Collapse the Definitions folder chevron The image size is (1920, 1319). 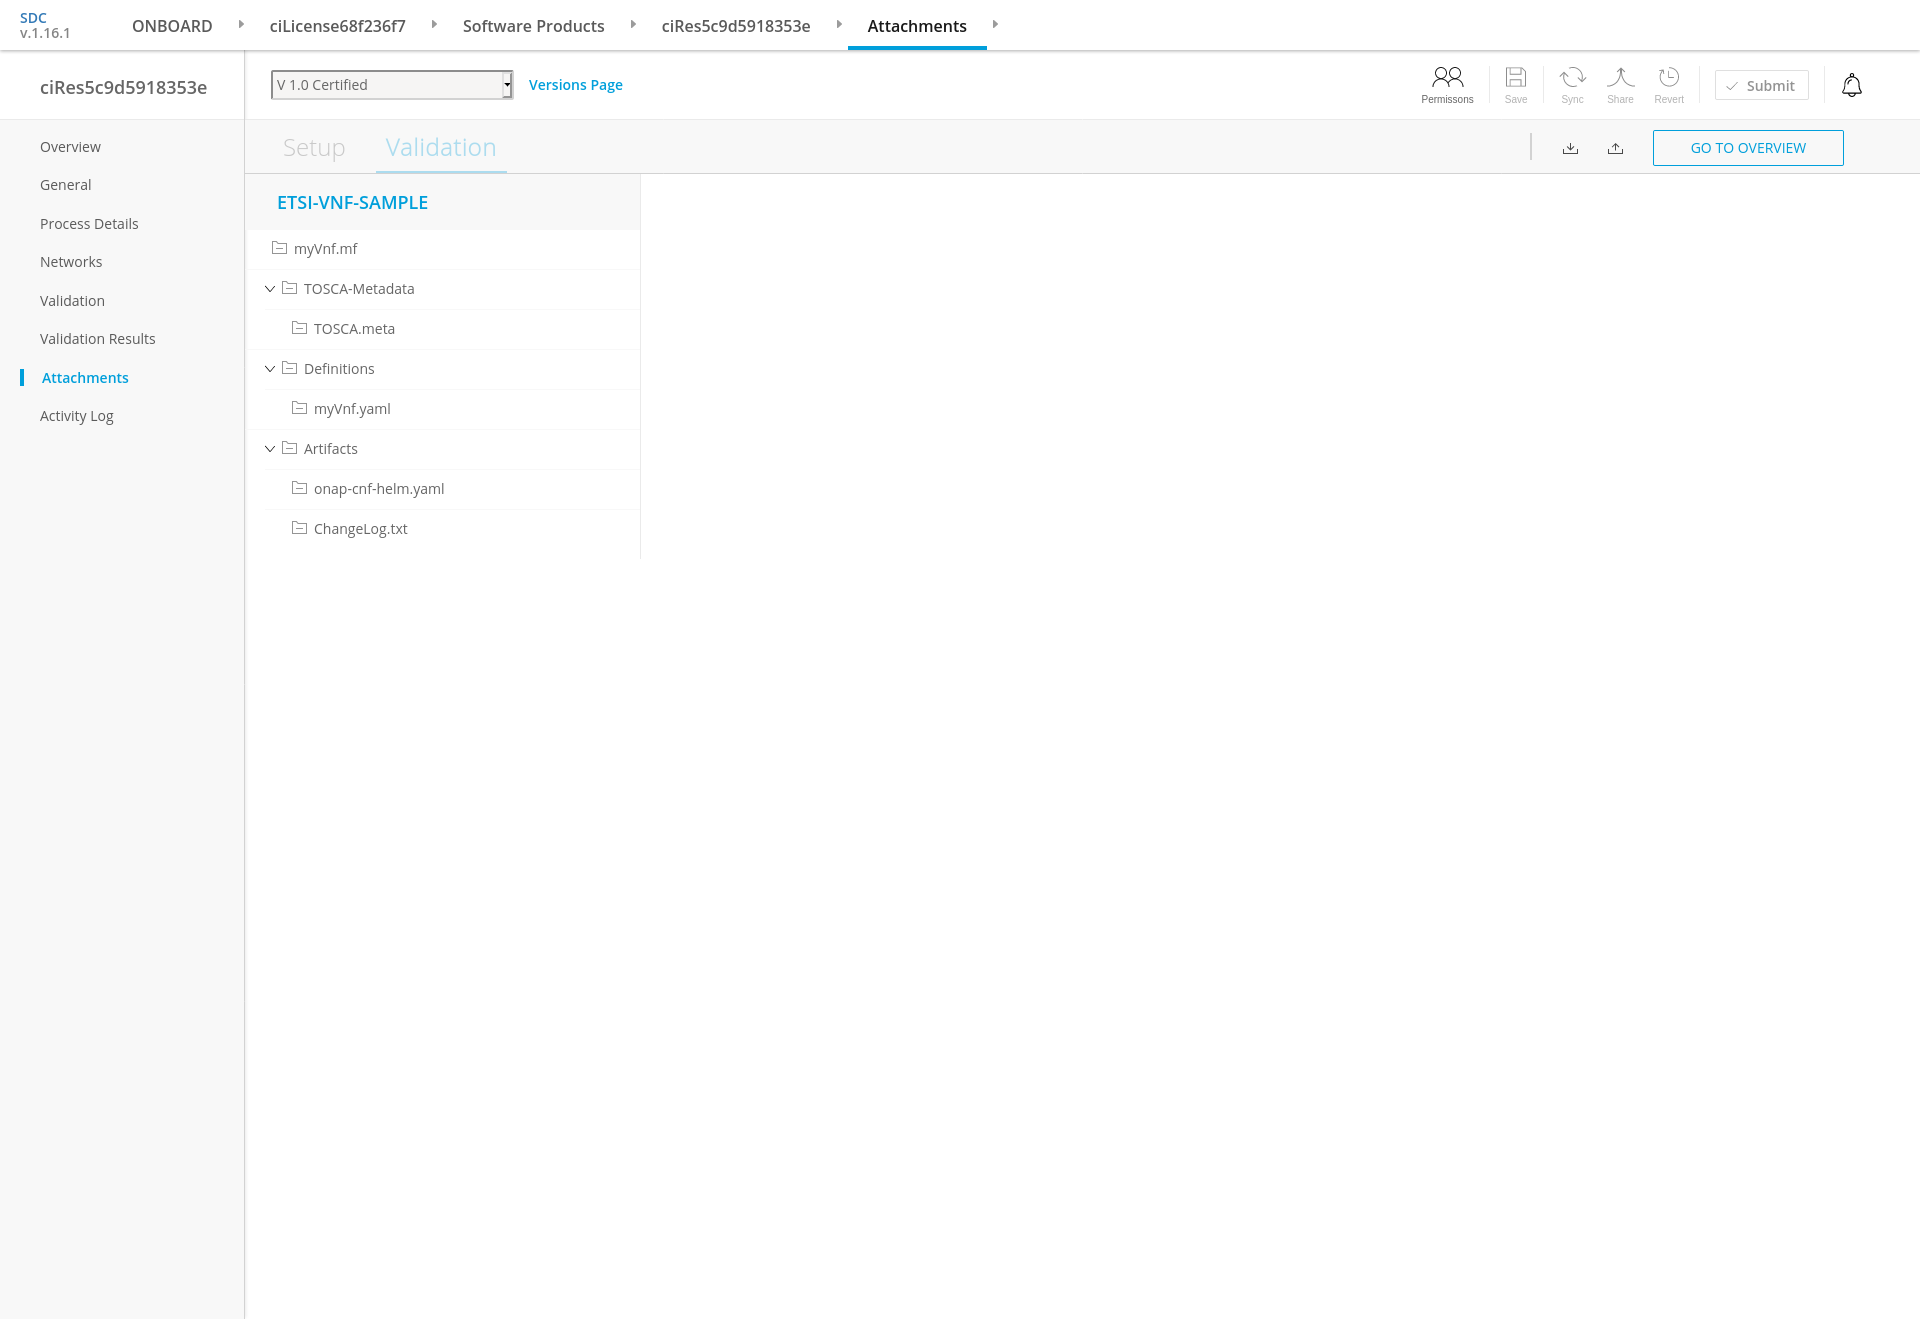click(270, 369)
